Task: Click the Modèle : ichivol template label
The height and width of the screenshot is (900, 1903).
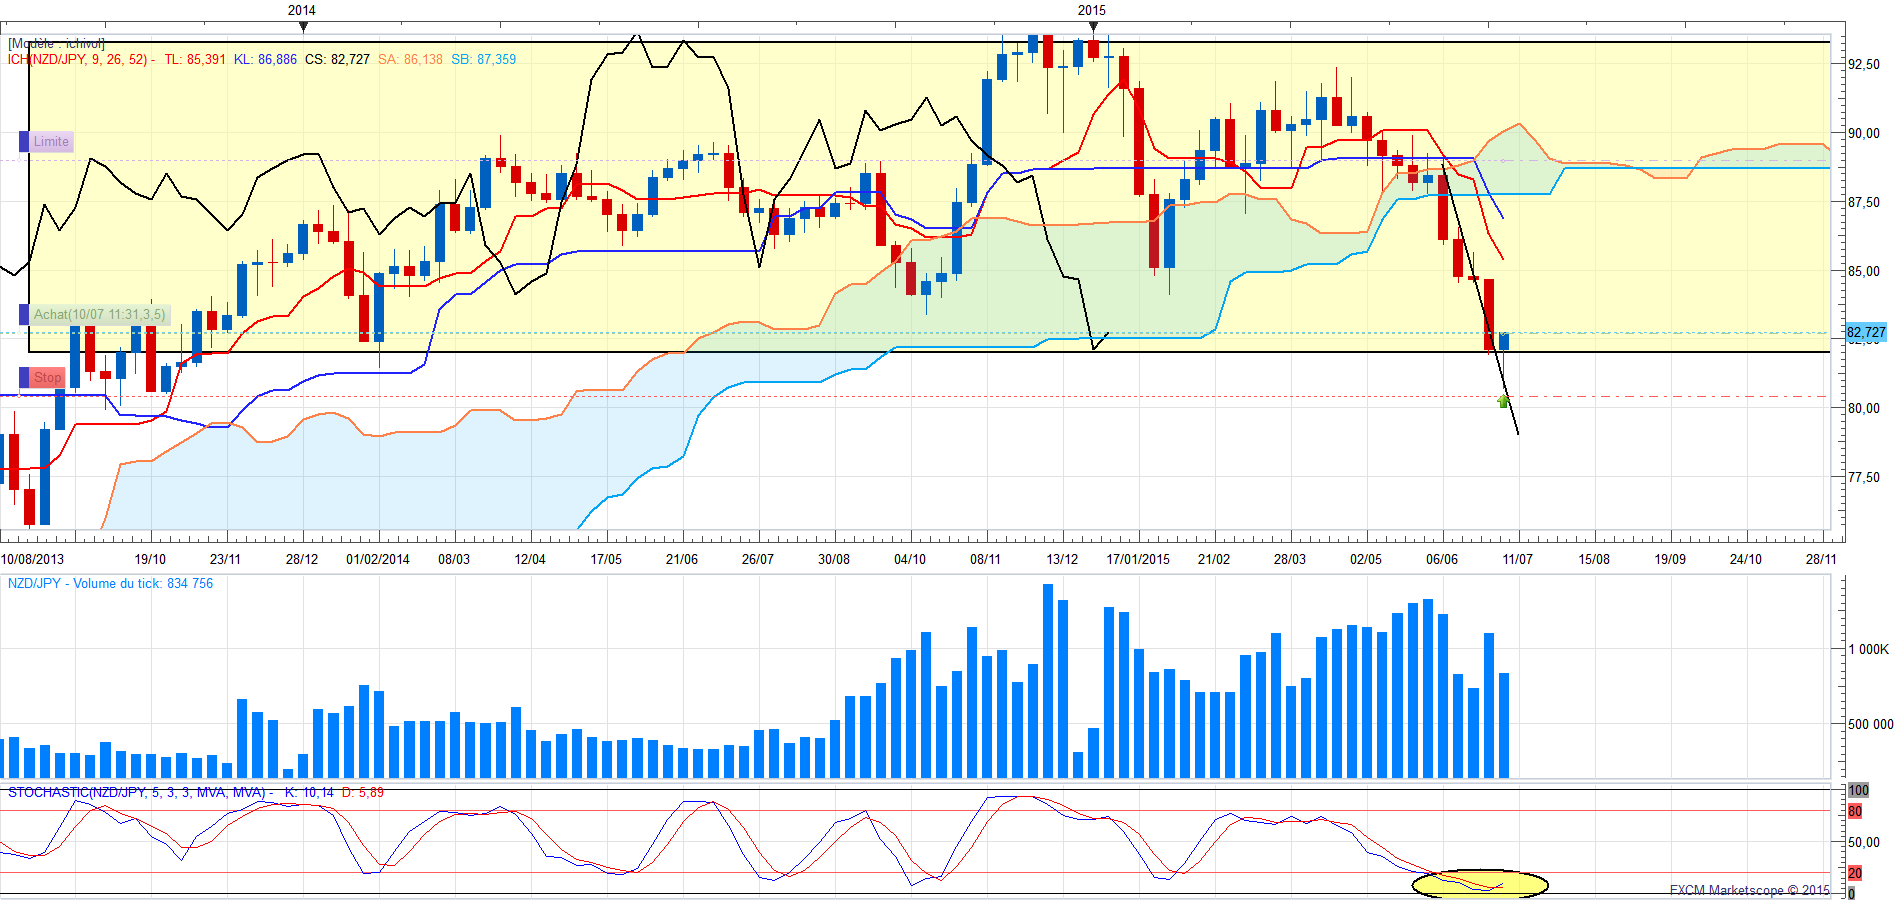Action: 56,44
